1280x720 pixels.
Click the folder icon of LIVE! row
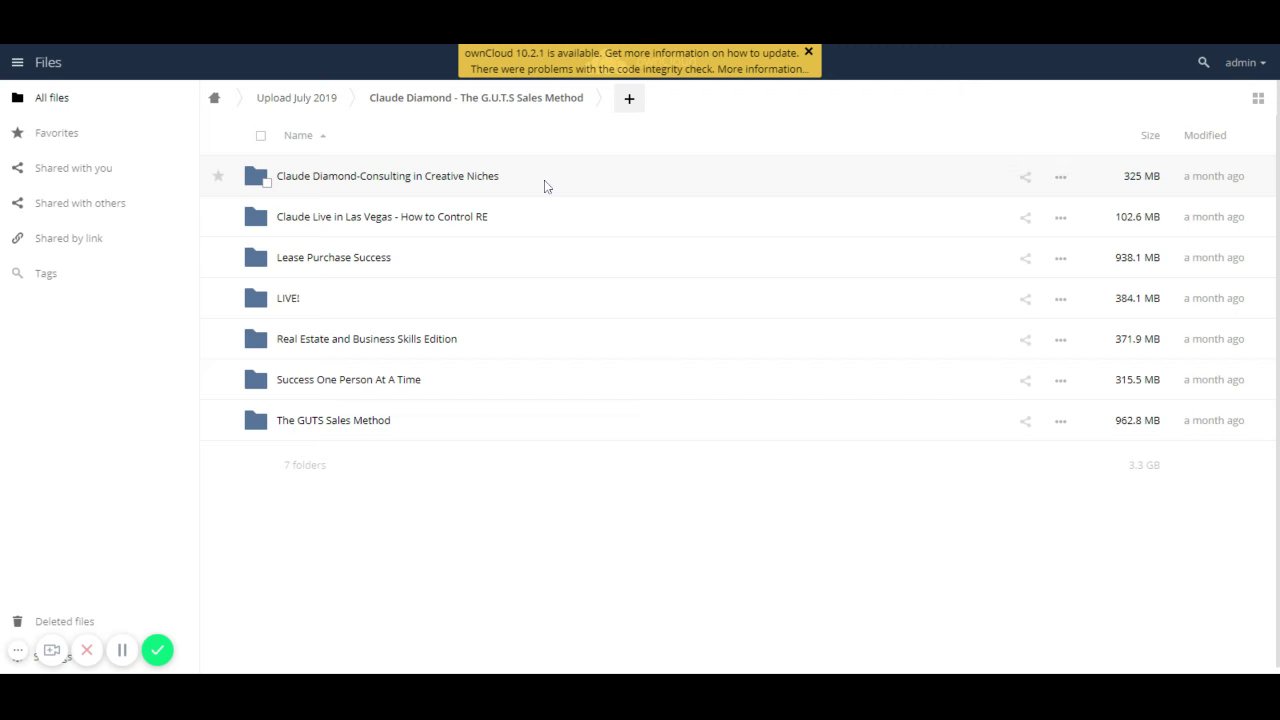click(x=256, y=298)
